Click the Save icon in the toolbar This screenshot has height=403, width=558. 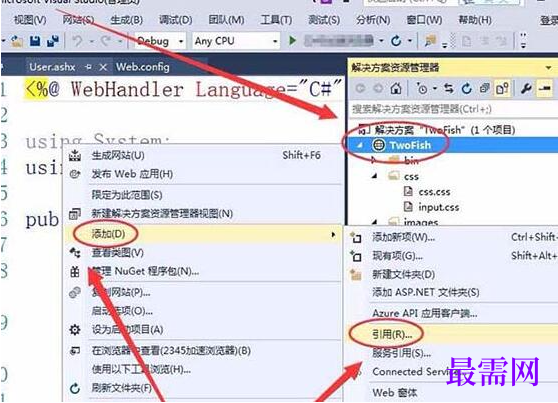coord(35,41)
